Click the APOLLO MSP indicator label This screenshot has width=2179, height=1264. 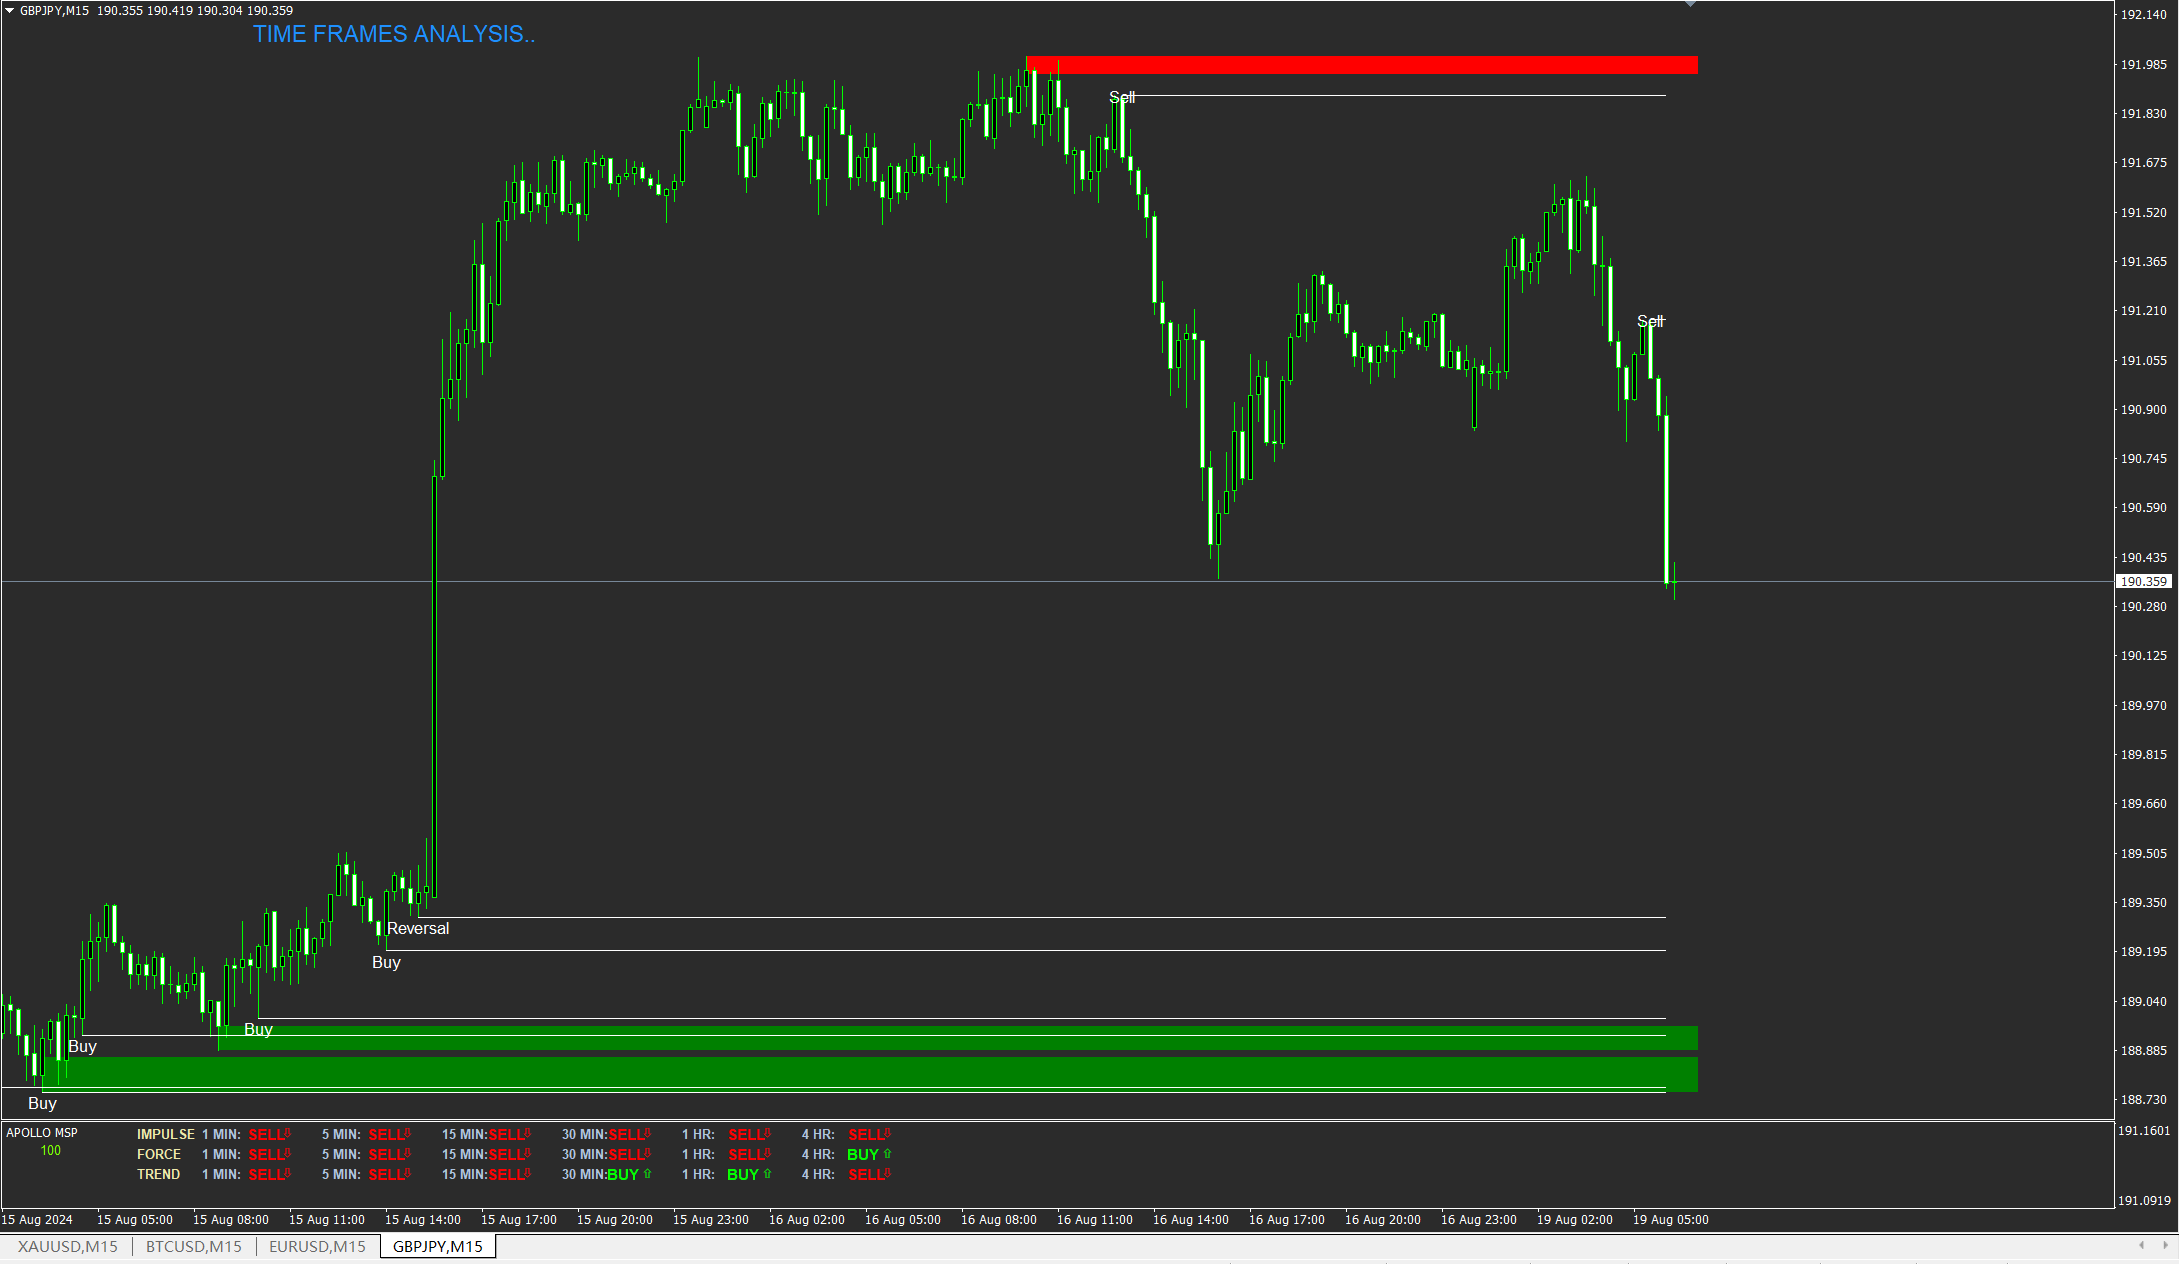pos(42,1133)
